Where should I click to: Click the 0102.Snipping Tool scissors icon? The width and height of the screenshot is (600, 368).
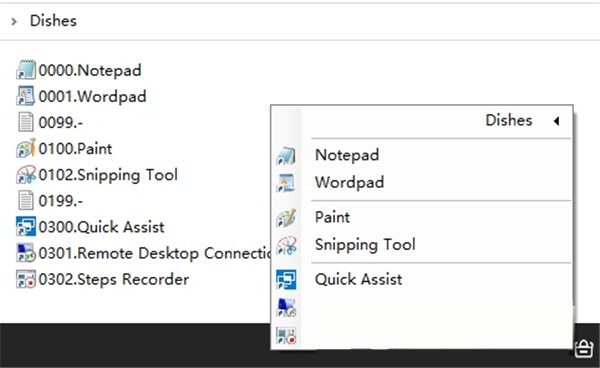(x=26, y=174)
